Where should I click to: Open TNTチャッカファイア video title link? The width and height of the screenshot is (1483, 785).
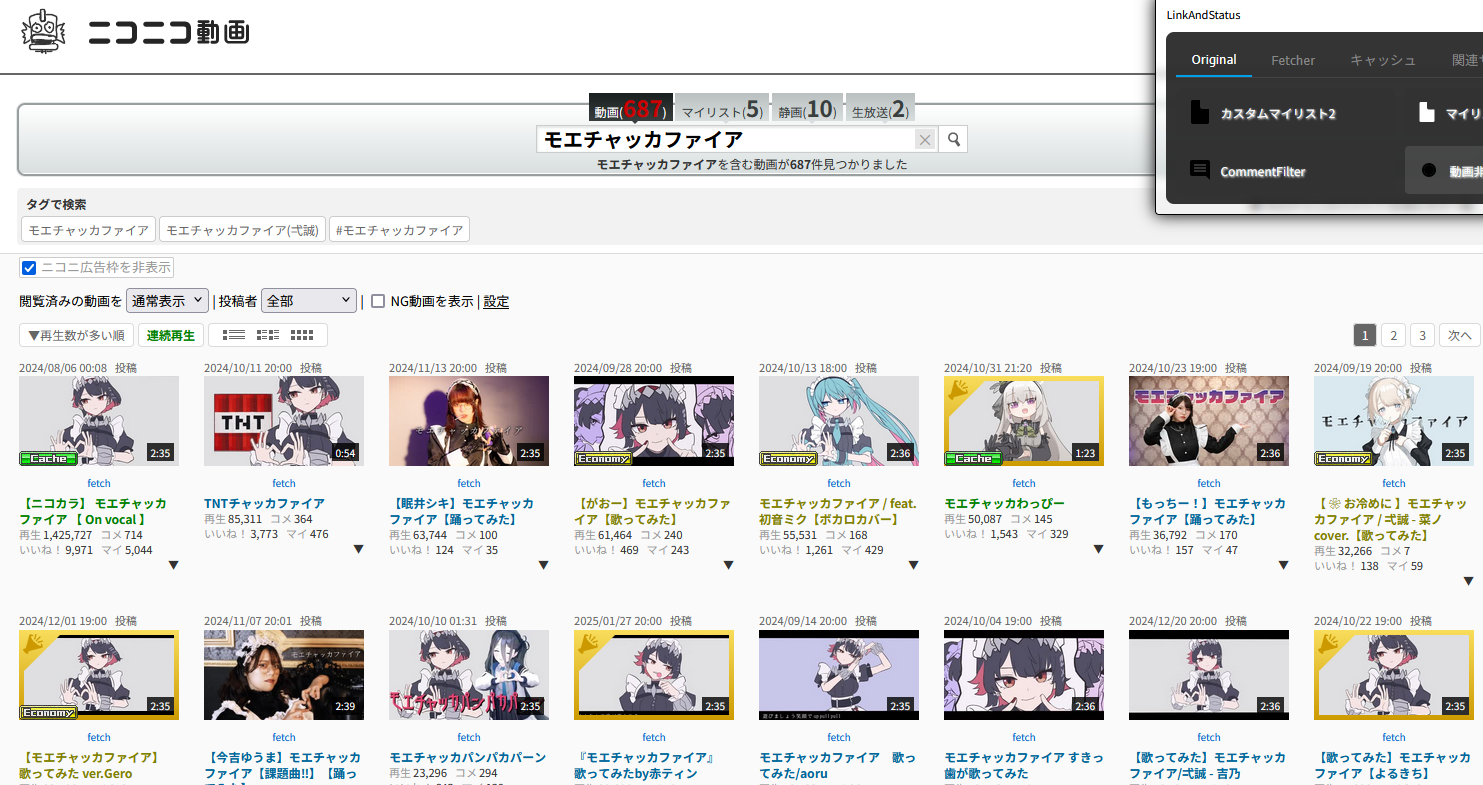coord(264,503)
